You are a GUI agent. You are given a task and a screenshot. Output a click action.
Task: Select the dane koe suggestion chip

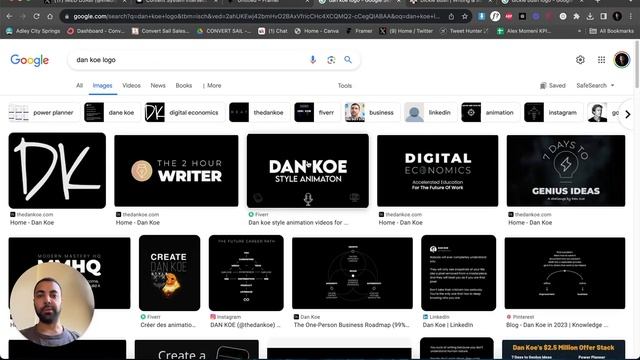point(111,112)
